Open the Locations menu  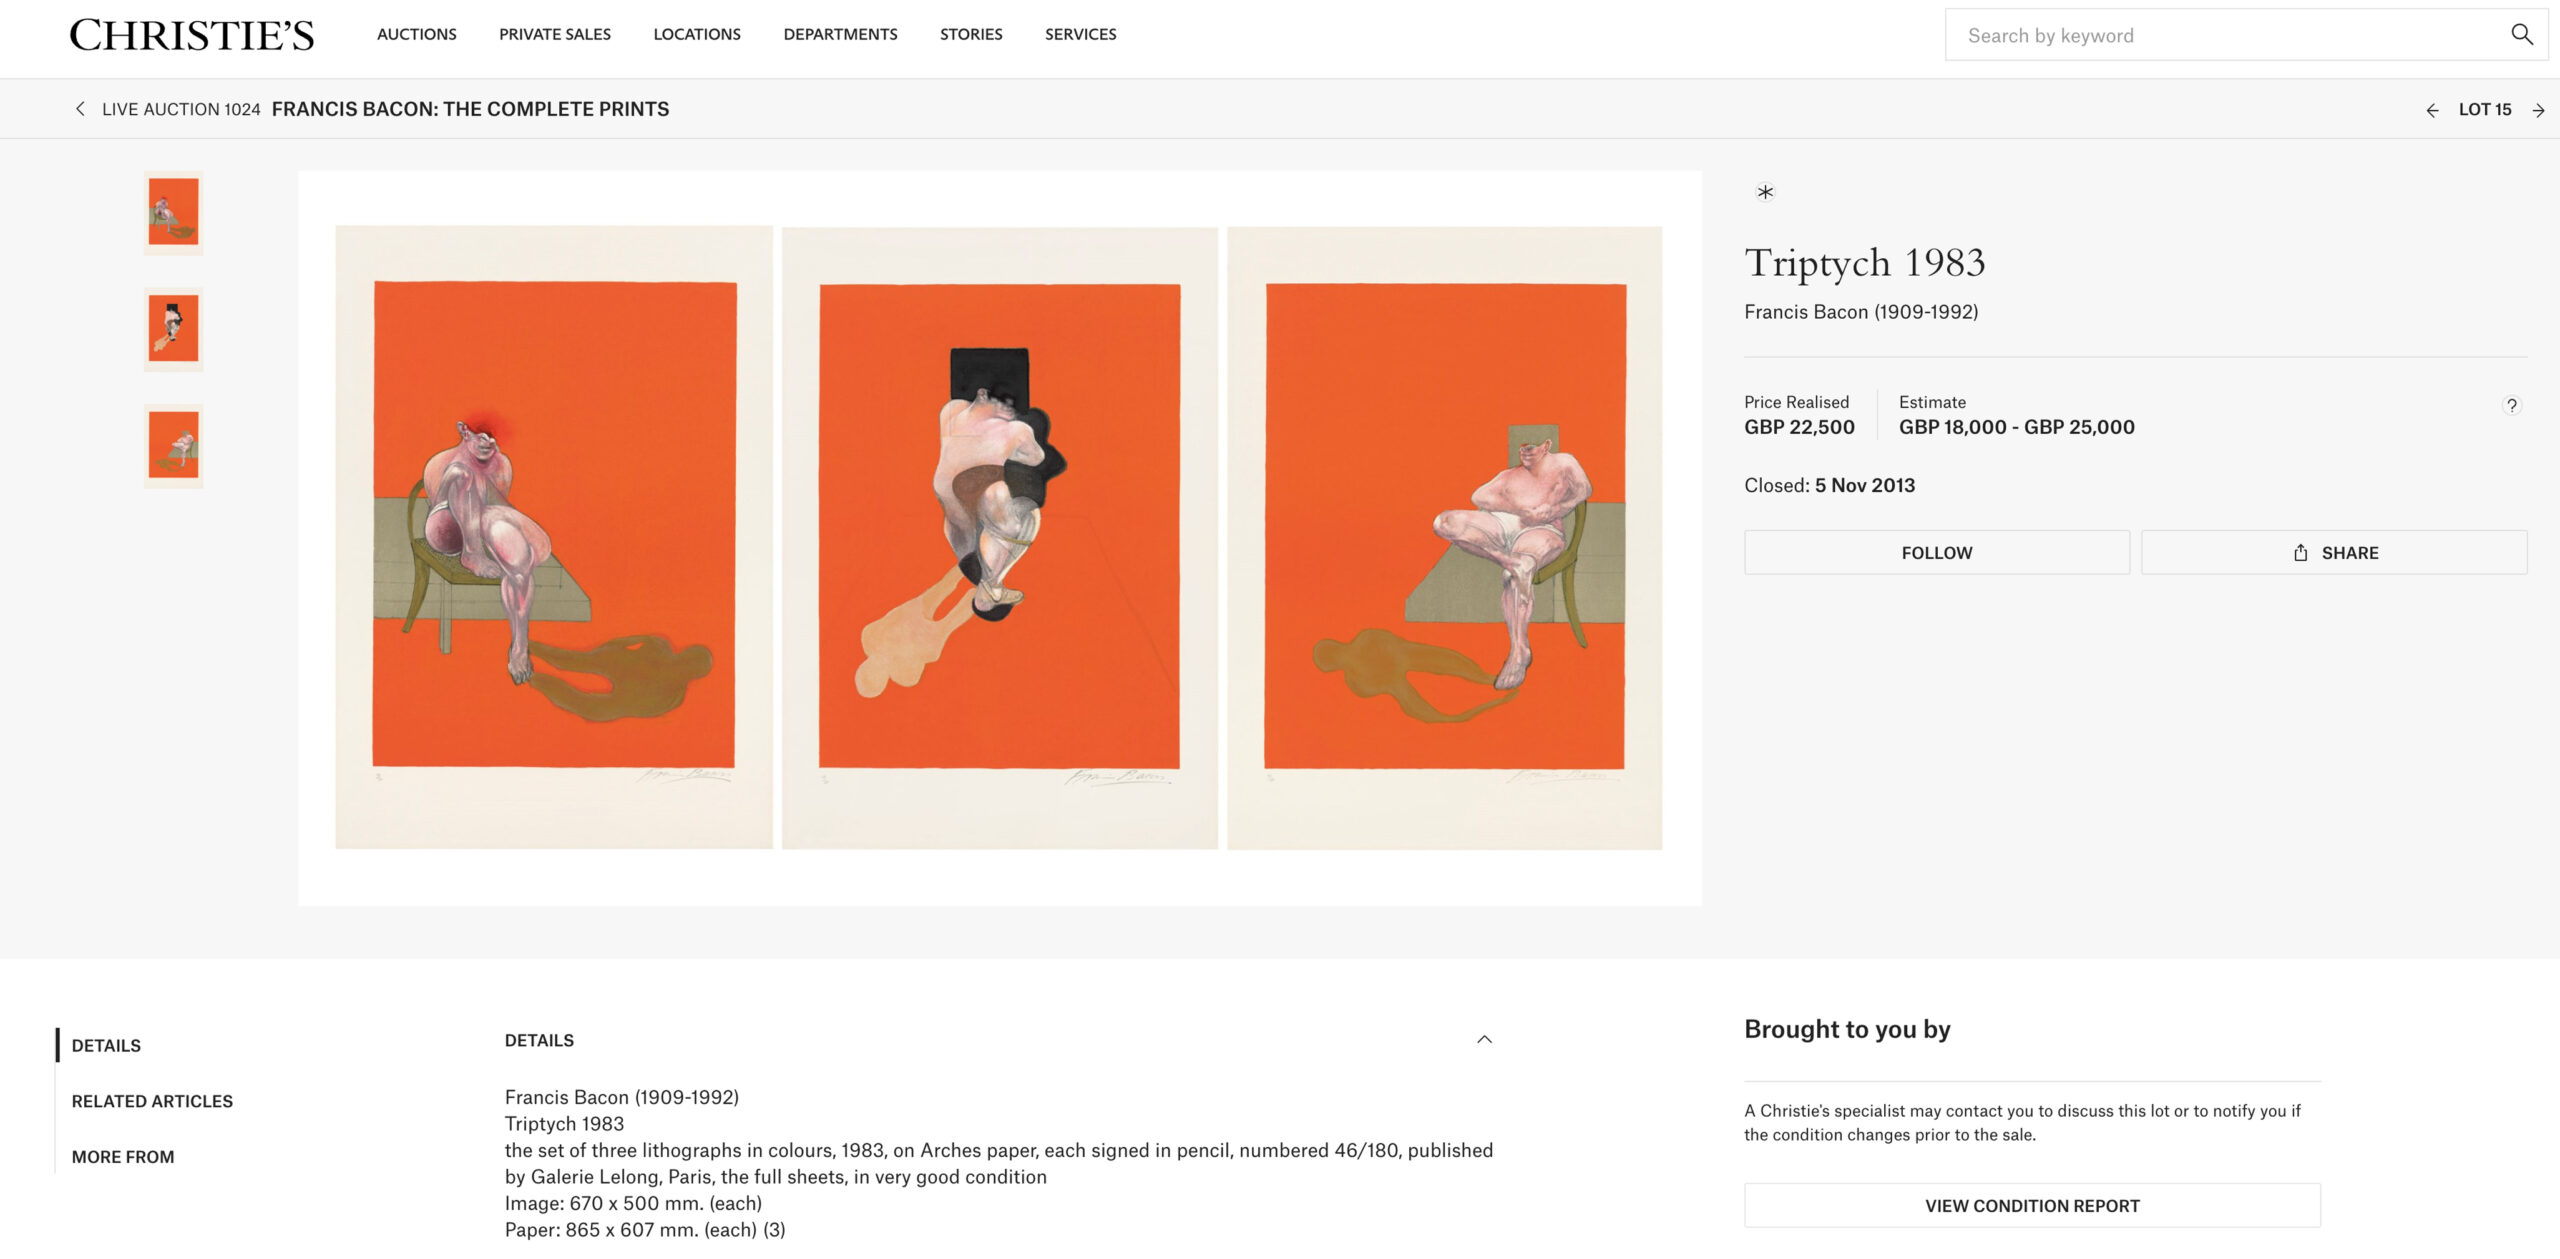pos(697,34)
